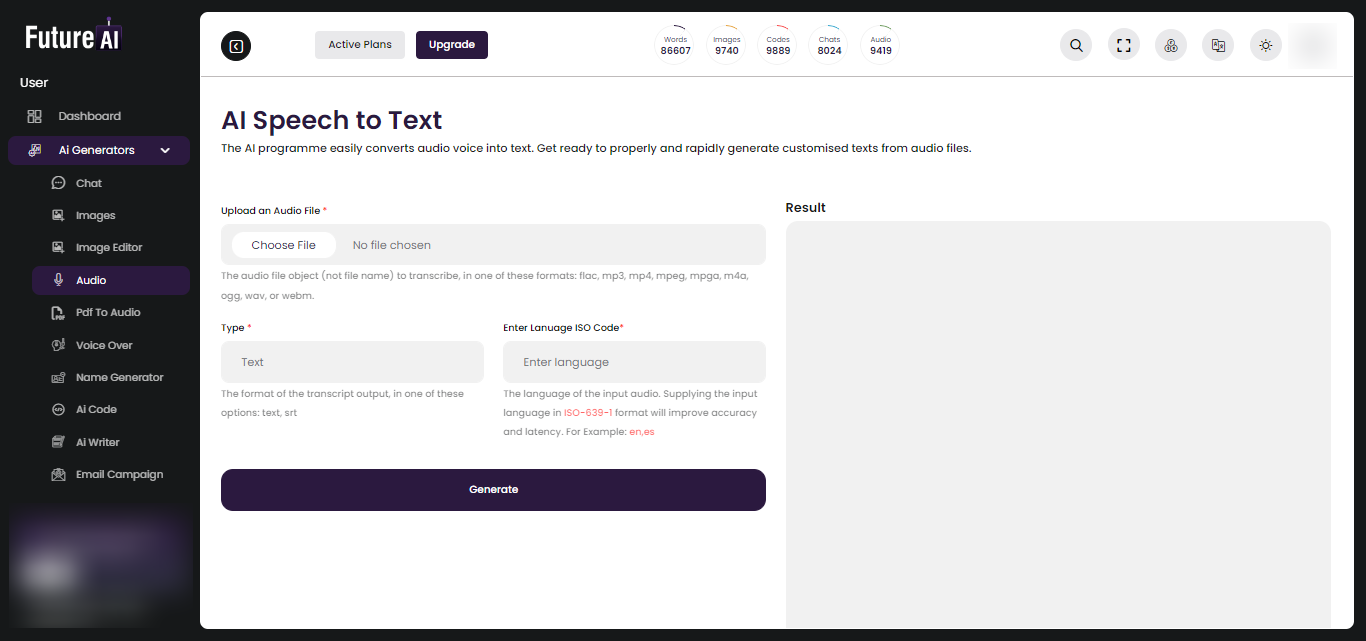Open the Dashboard menu item
The image size is (1366, 641).
tap(89, 116)
